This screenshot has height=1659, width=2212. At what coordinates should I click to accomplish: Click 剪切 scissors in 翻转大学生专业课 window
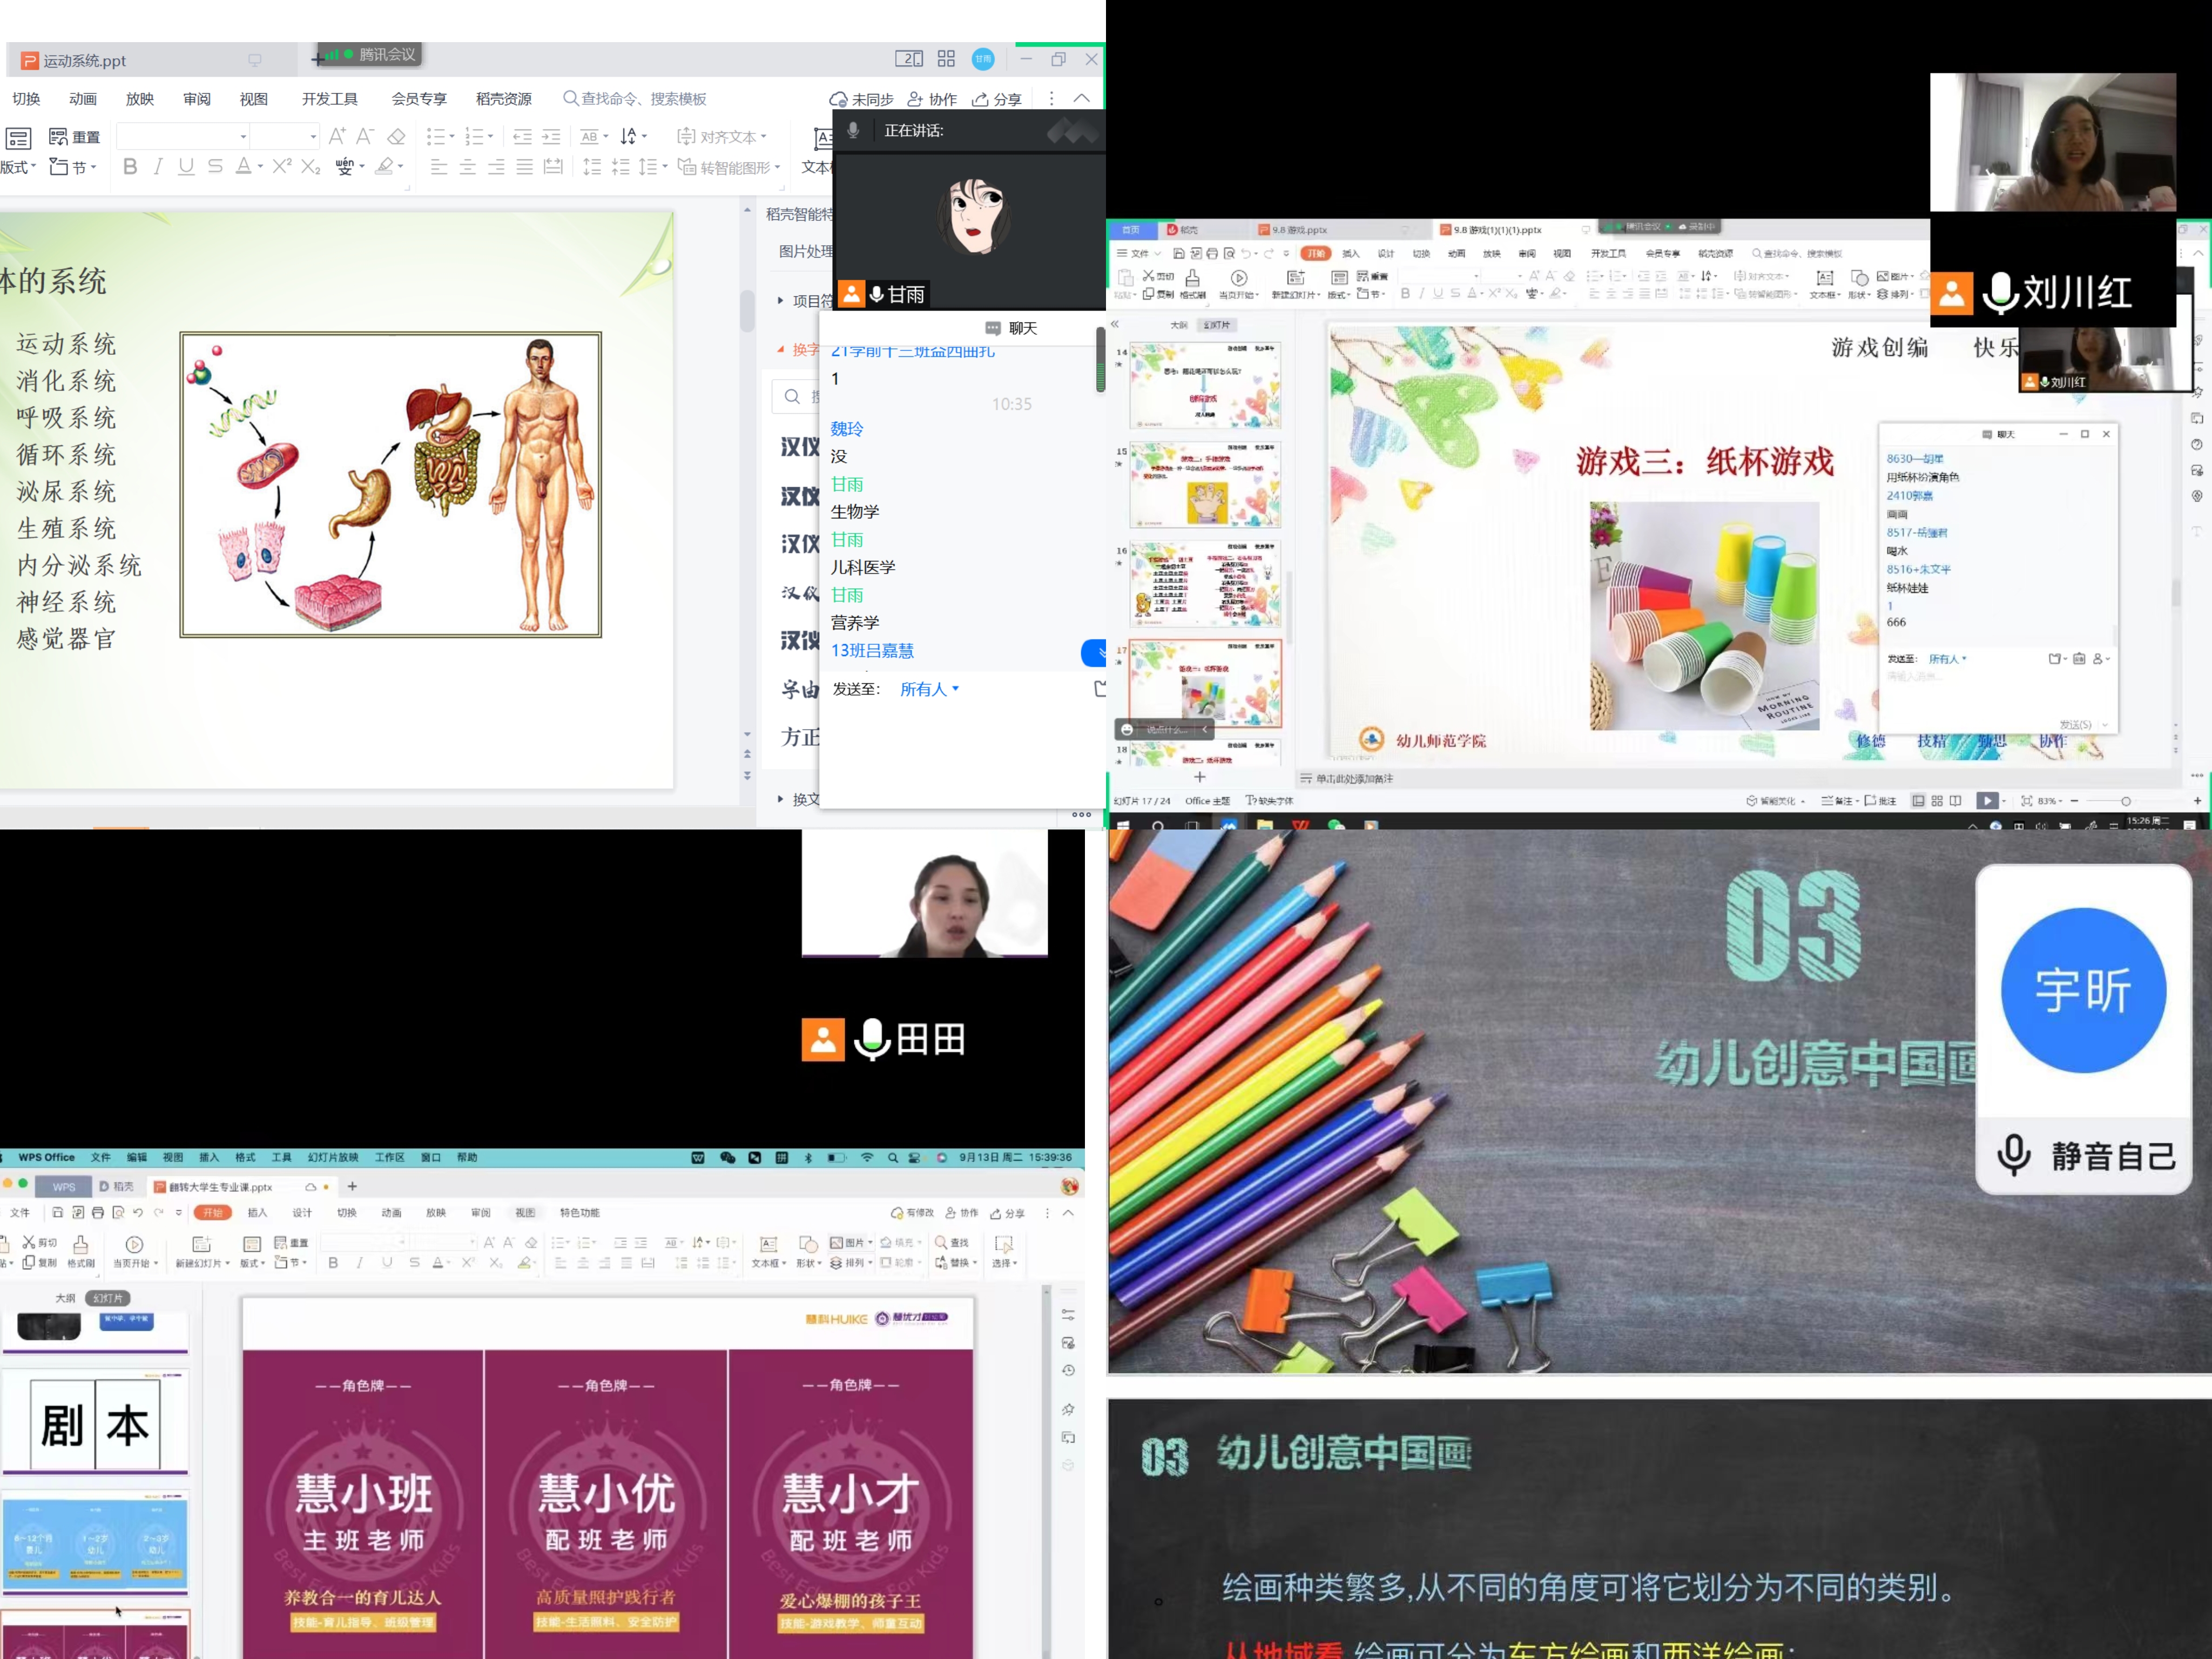(x=40, y=1242)
